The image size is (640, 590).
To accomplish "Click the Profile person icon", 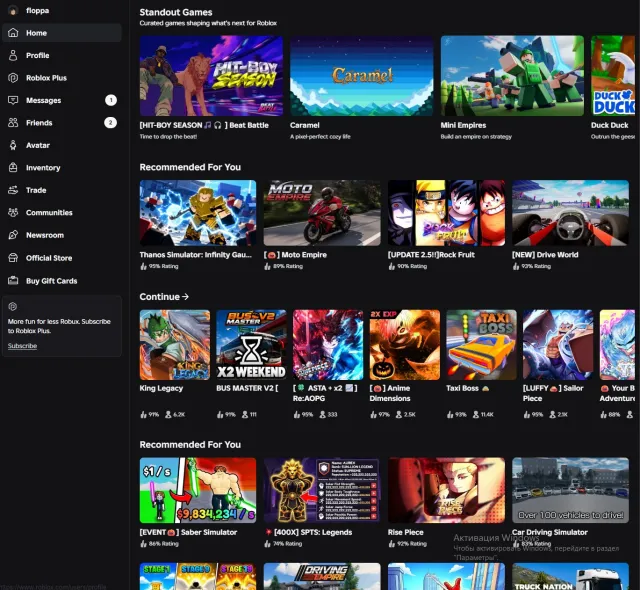I will [13, 55].
